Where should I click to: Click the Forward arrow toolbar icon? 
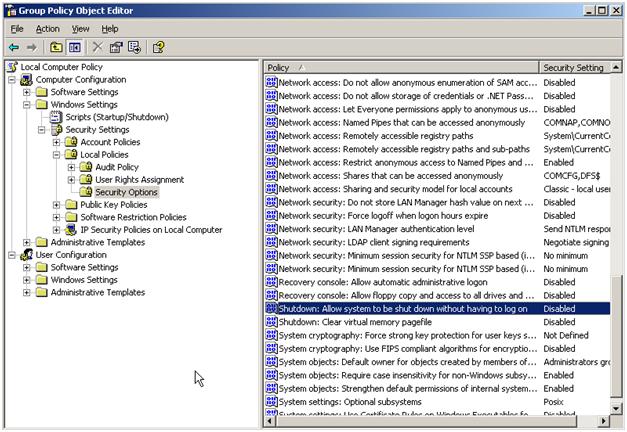(x=32, y=47)
